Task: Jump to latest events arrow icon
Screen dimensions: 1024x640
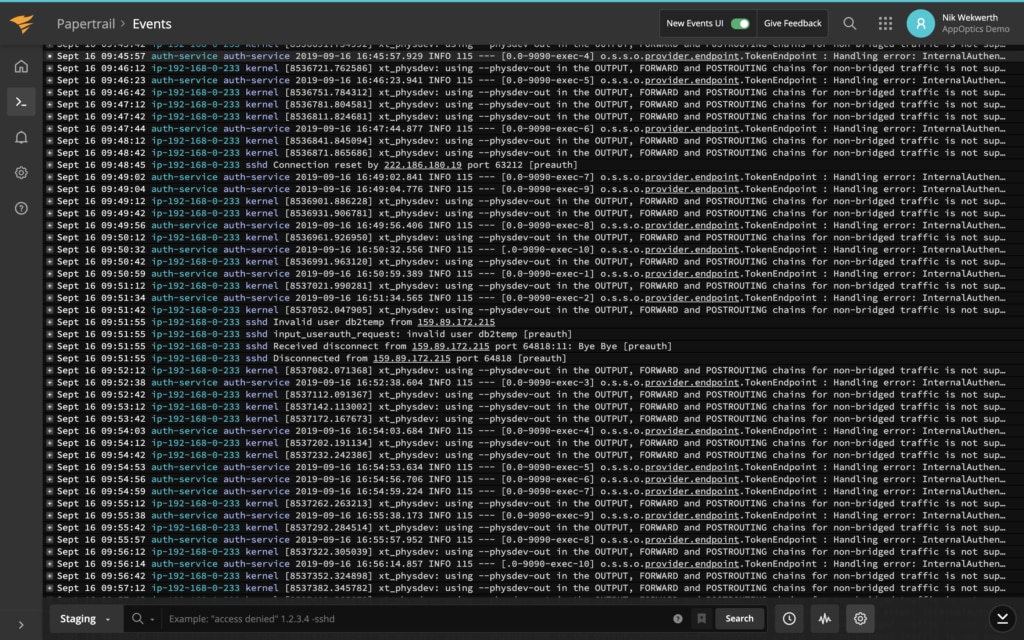Action: click(1002, 618)
